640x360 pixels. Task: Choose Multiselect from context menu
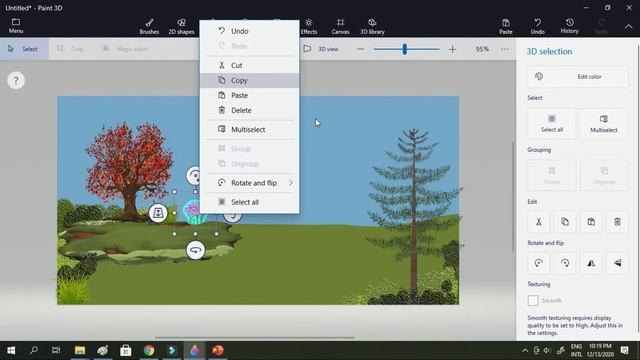pos(249,130)
